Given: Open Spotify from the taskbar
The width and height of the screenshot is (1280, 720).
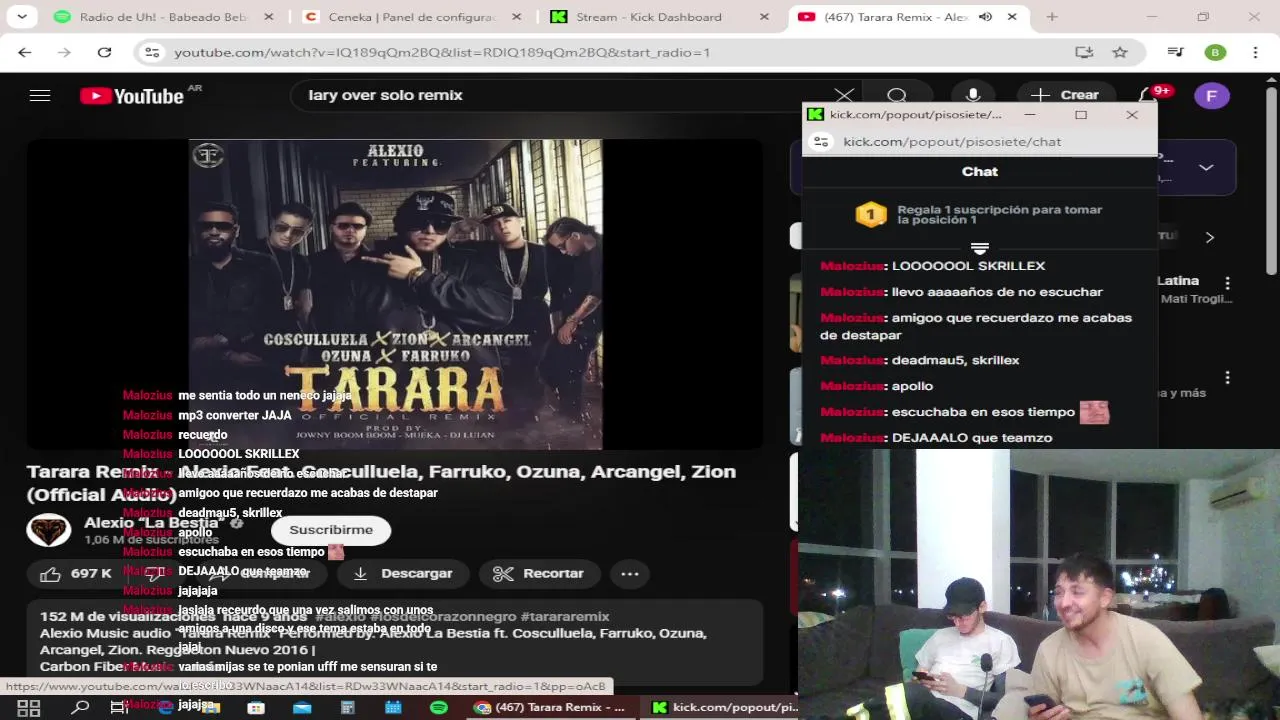Looking at the screenshot, I should [439, 708].
